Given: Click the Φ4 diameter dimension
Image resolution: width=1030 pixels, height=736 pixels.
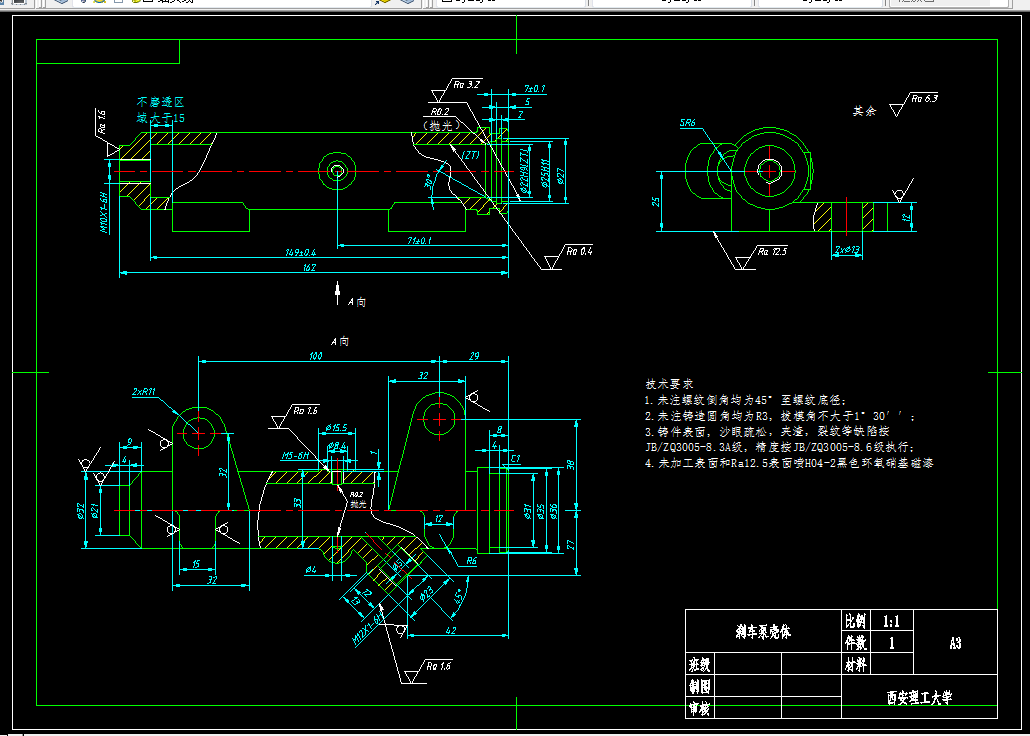Looking at the screenshot, I should tap(311, 570).
